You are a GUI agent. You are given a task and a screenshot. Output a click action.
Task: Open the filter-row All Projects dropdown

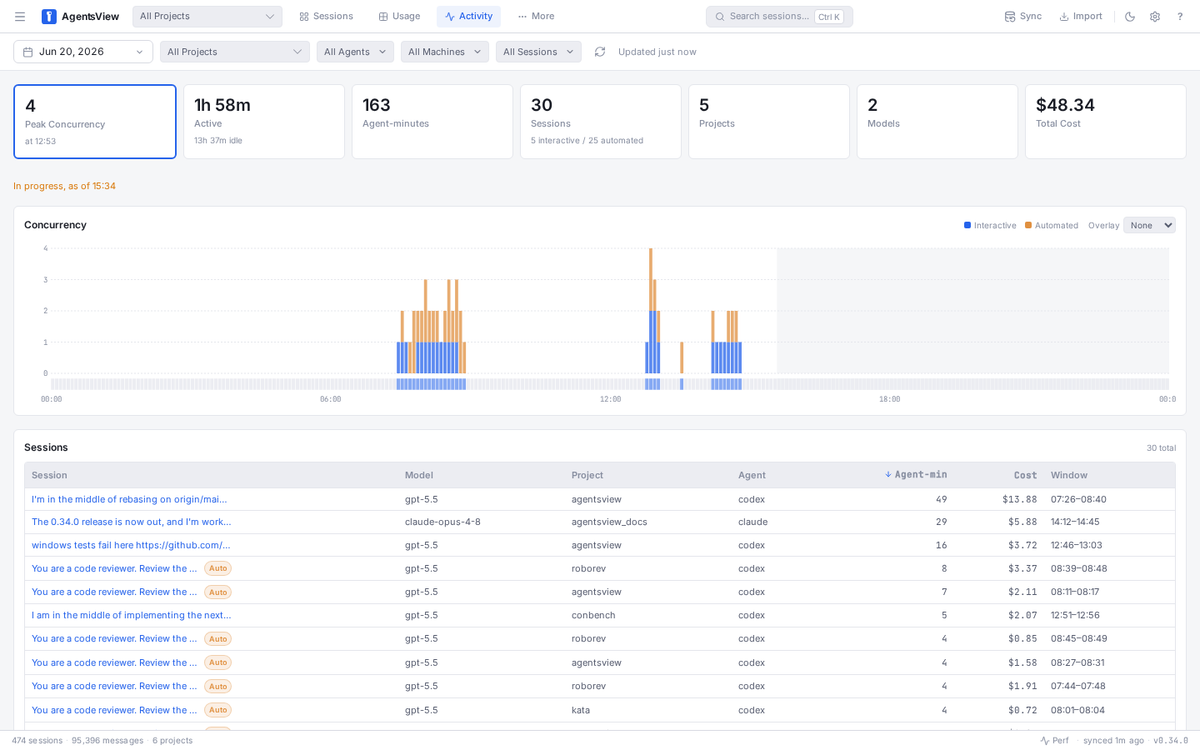(235, 52)
